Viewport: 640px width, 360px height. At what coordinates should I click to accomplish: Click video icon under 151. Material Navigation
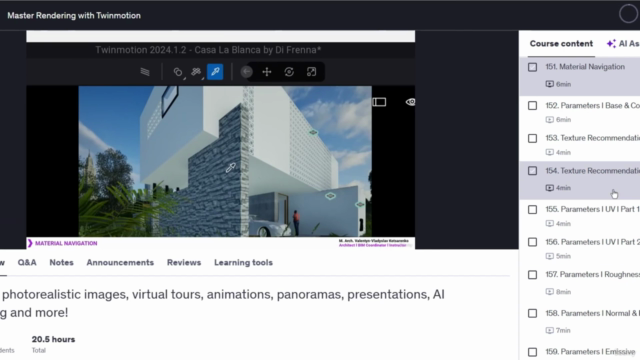(550, 84)
